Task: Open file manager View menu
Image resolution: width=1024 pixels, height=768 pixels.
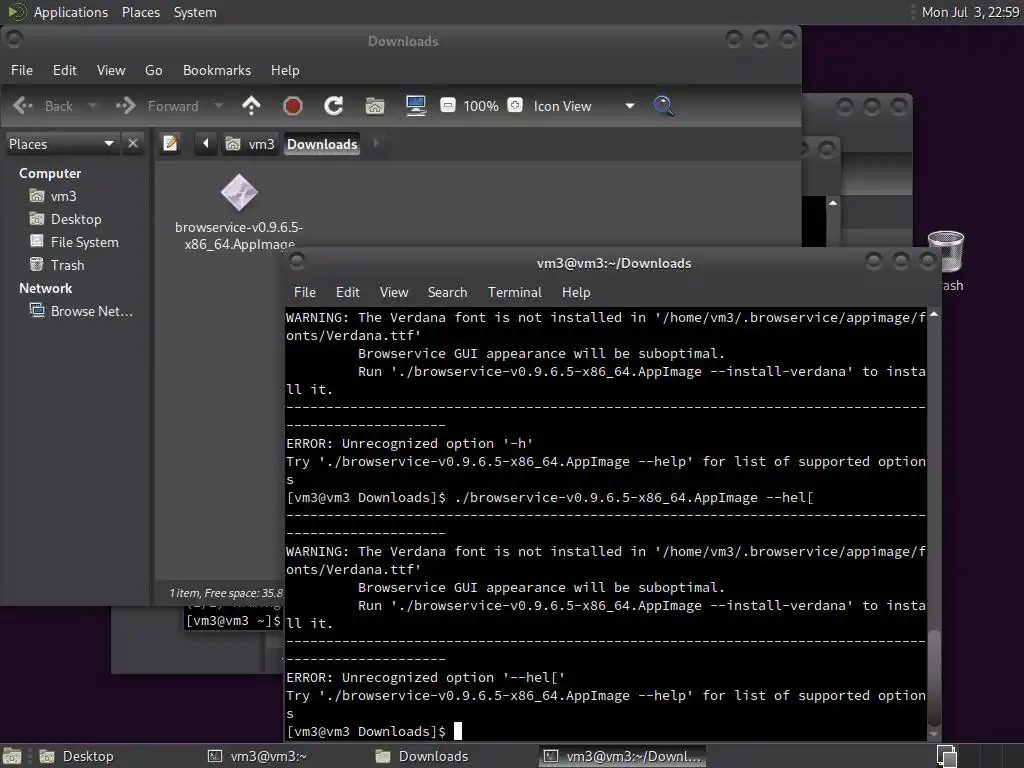Action: point(111,70)
